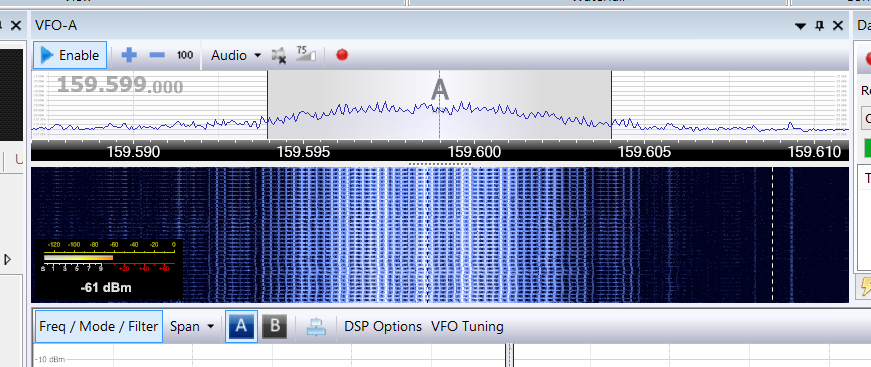The image size is (871, 367).
Task: Select VFO A button
Action: [241, 326]
